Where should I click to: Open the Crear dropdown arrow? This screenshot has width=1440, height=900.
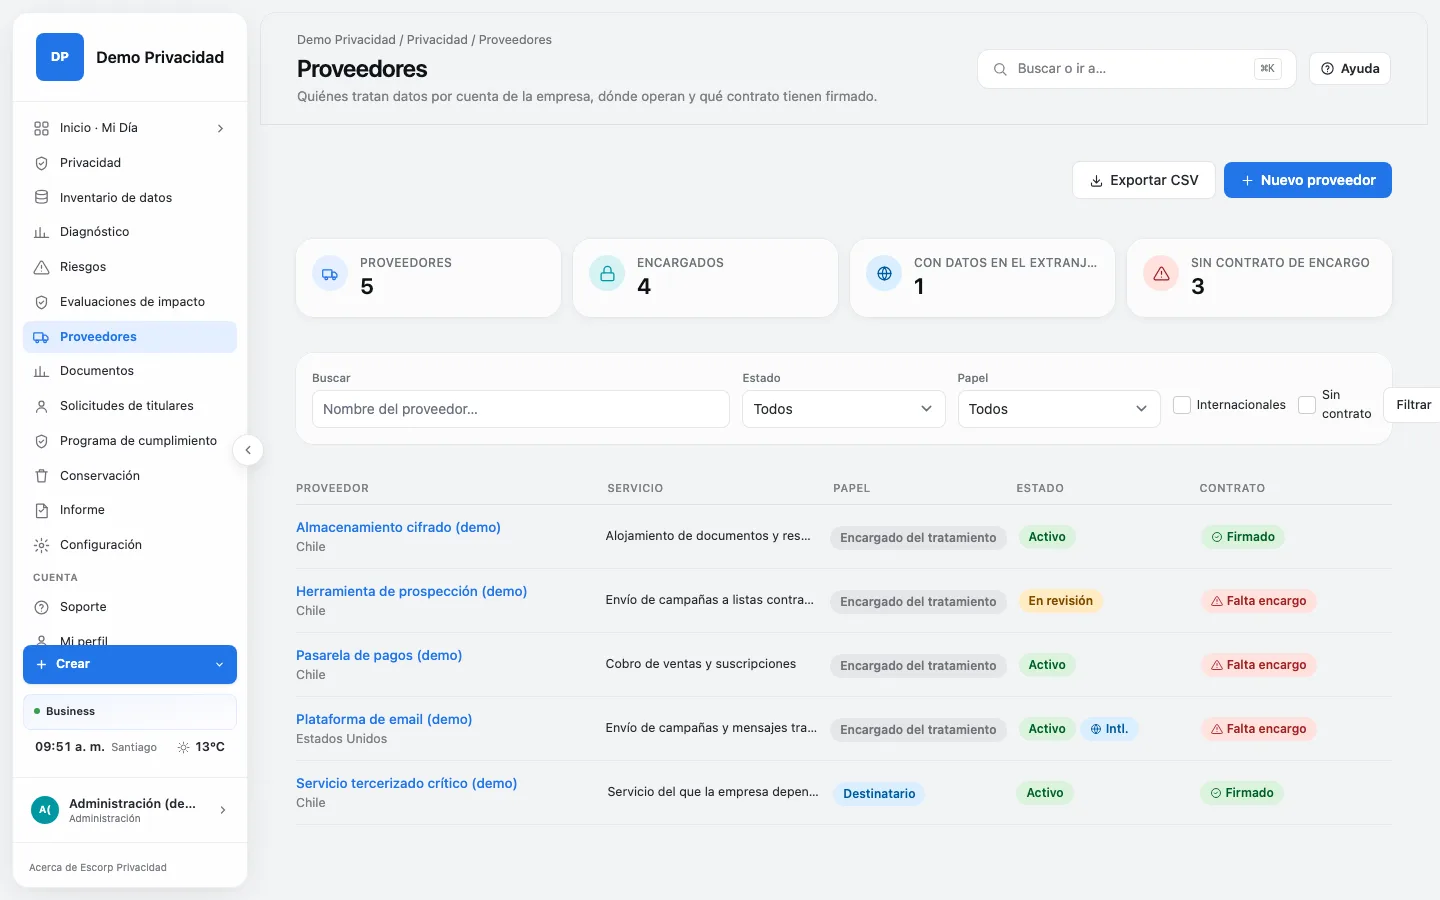tap(219, 664)
